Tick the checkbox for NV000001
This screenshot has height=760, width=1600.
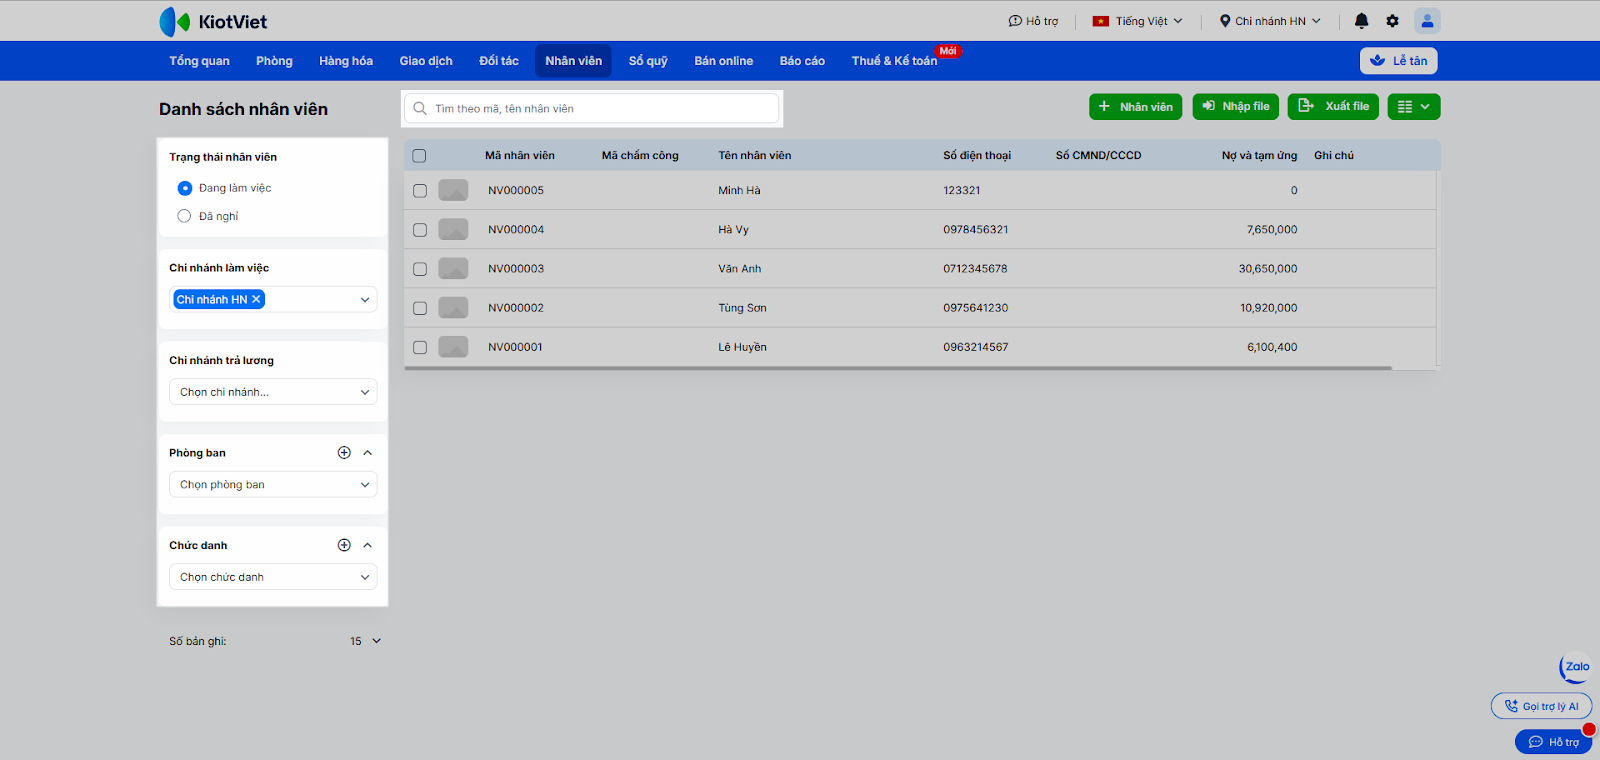pyautogui.click(x=420, y=347)
